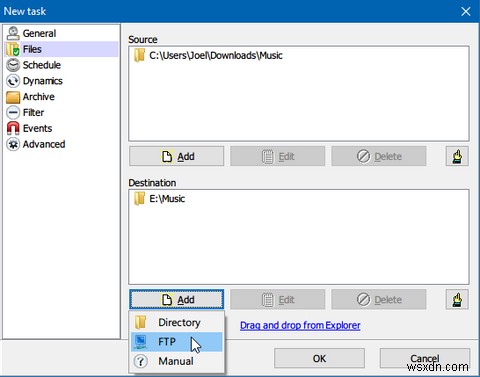Viewport: 480px width, 377px height.
Task: Click the Archive box icon
Action: tap(13, 97)
